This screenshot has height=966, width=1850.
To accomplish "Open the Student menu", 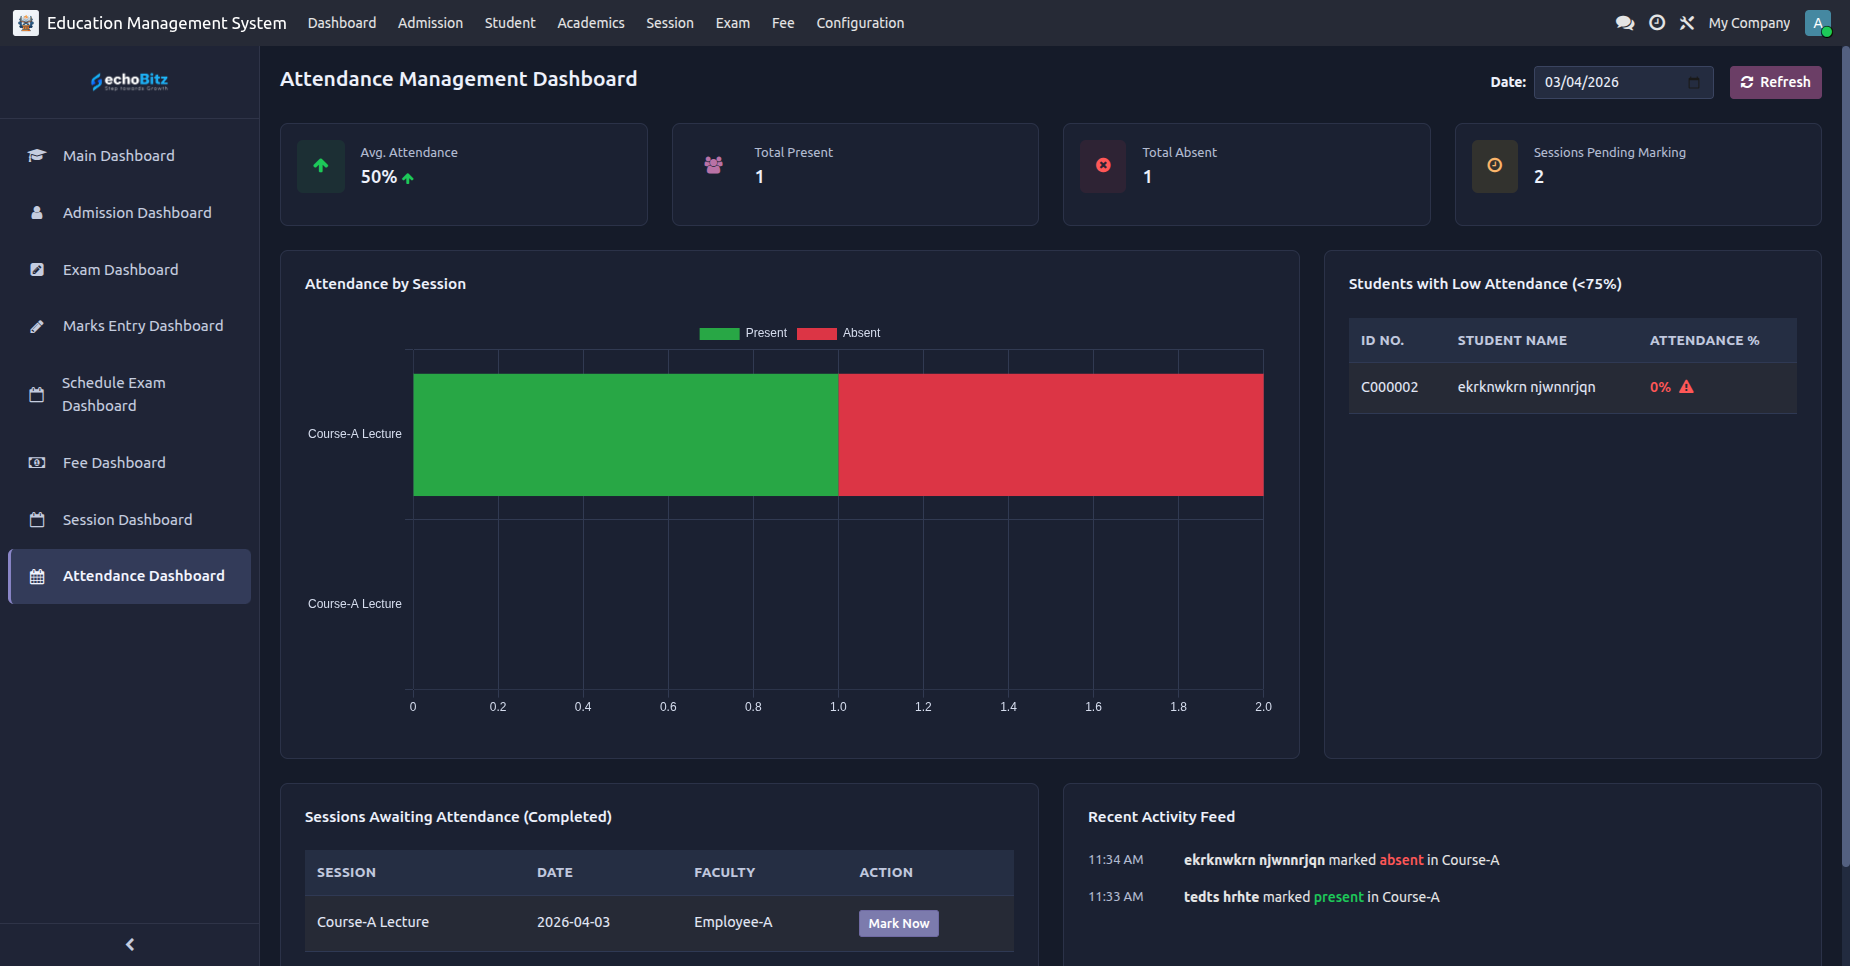I will pos(510,23).
